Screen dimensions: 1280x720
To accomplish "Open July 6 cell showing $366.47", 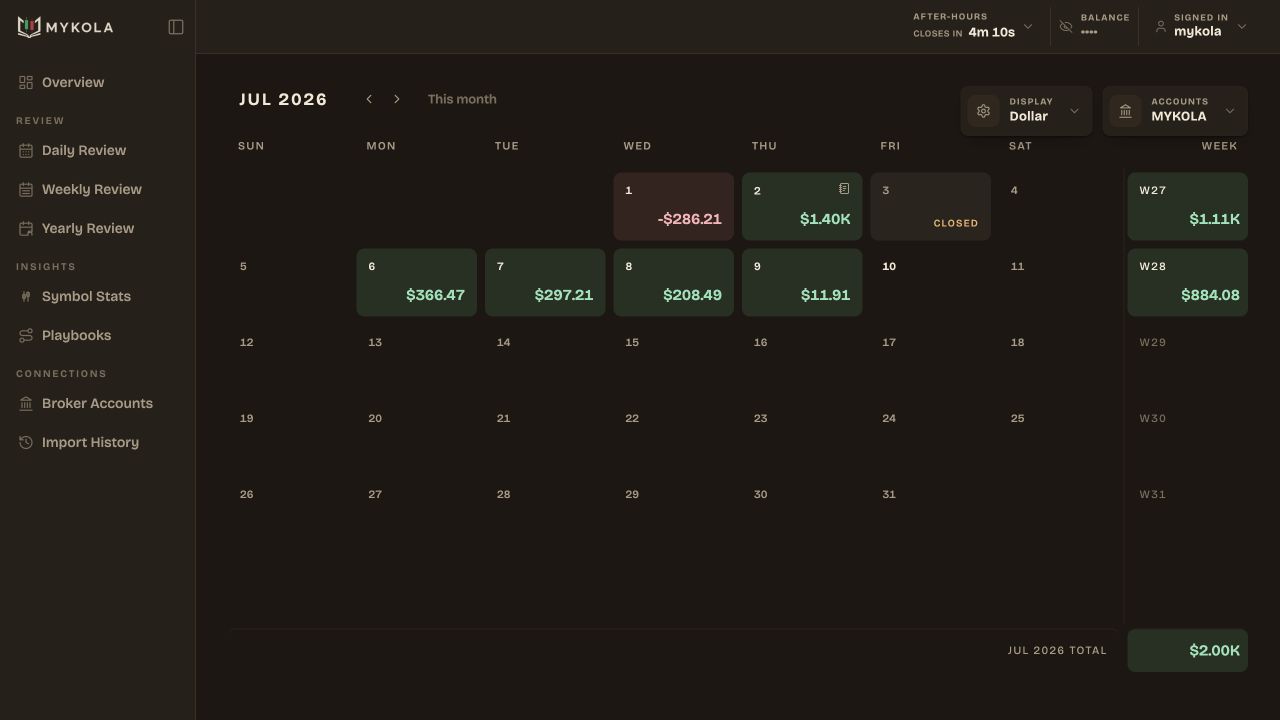I will tap(417, 283).
